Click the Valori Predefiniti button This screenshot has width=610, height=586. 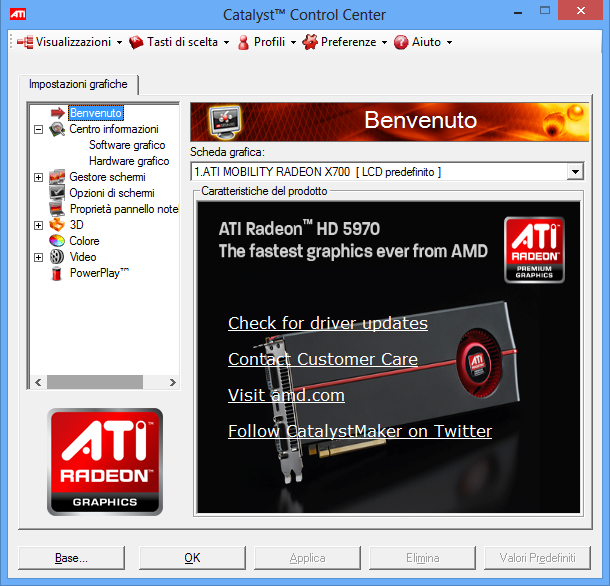(x=537, y=558)
